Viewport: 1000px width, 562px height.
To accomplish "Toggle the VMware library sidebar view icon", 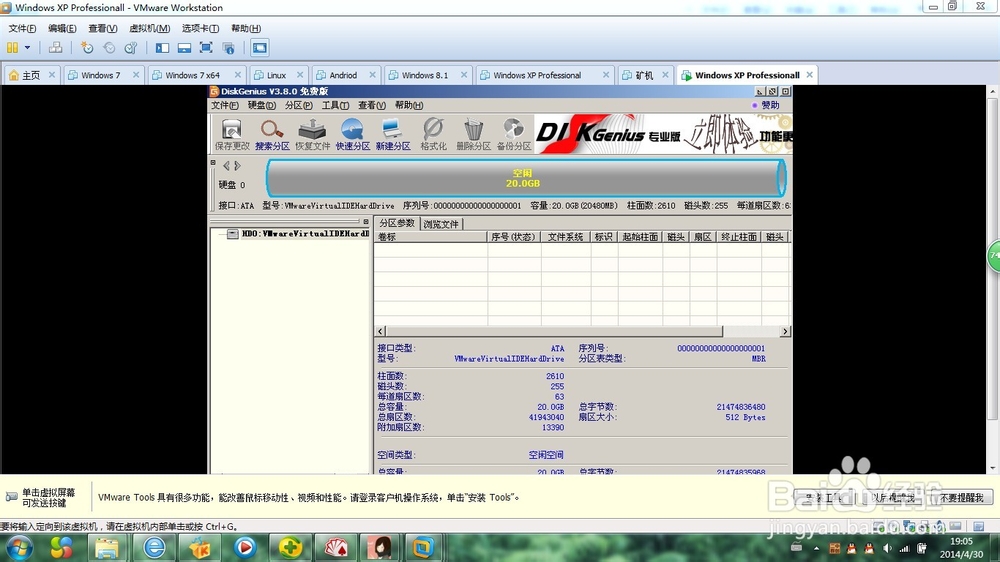I will pyautogui.click(x=163, y=48).
